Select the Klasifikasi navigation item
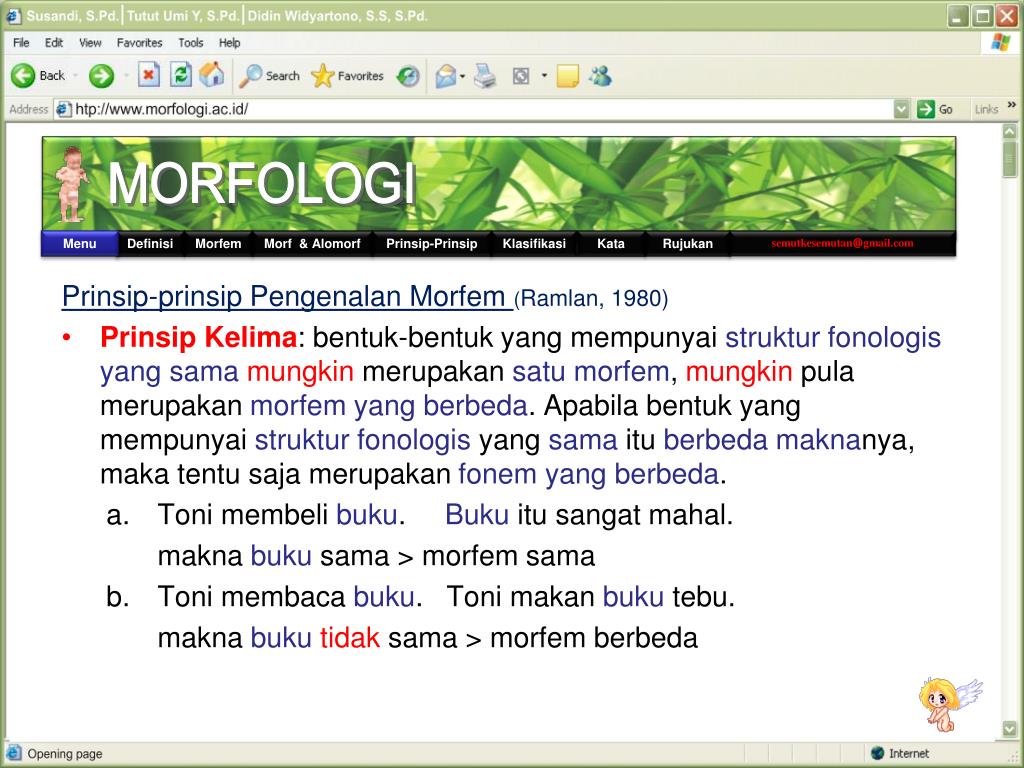This screenshot has width=1024, height=768. pos(533,243)
